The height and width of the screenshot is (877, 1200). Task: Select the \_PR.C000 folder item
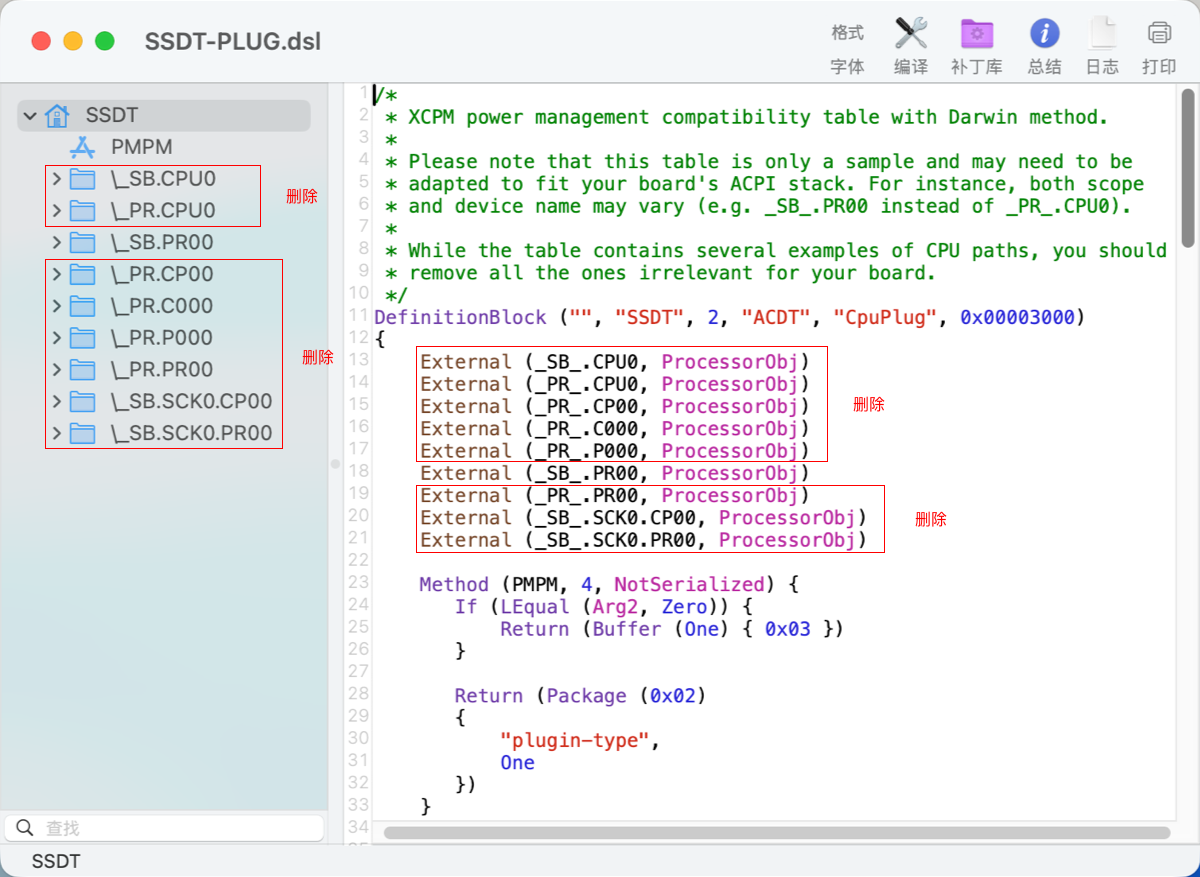(x=162, y=306)
